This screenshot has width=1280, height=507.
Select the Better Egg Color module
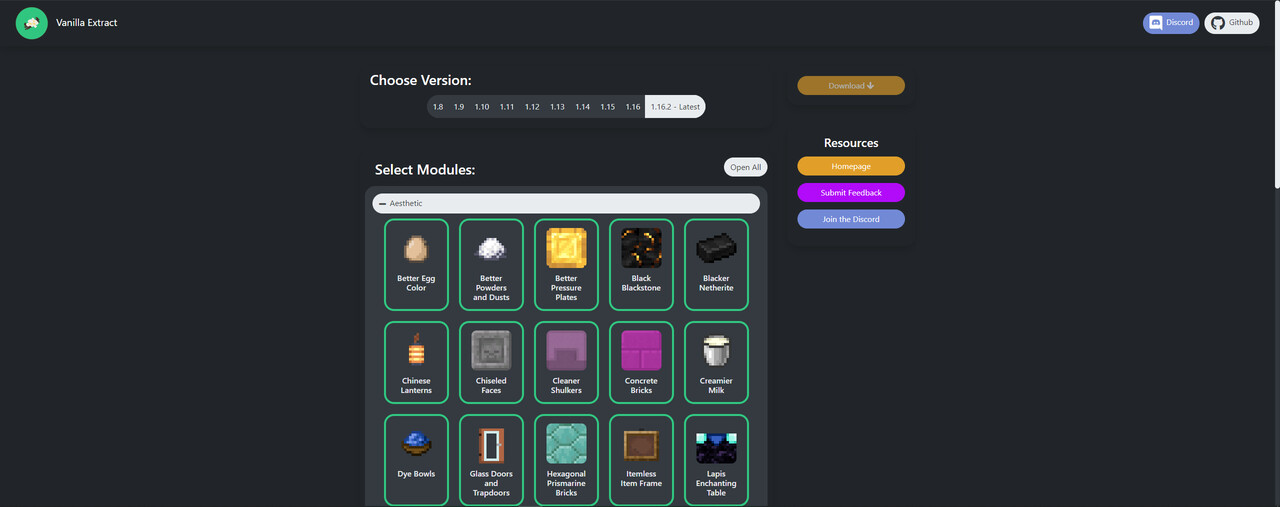coord(416,265)
